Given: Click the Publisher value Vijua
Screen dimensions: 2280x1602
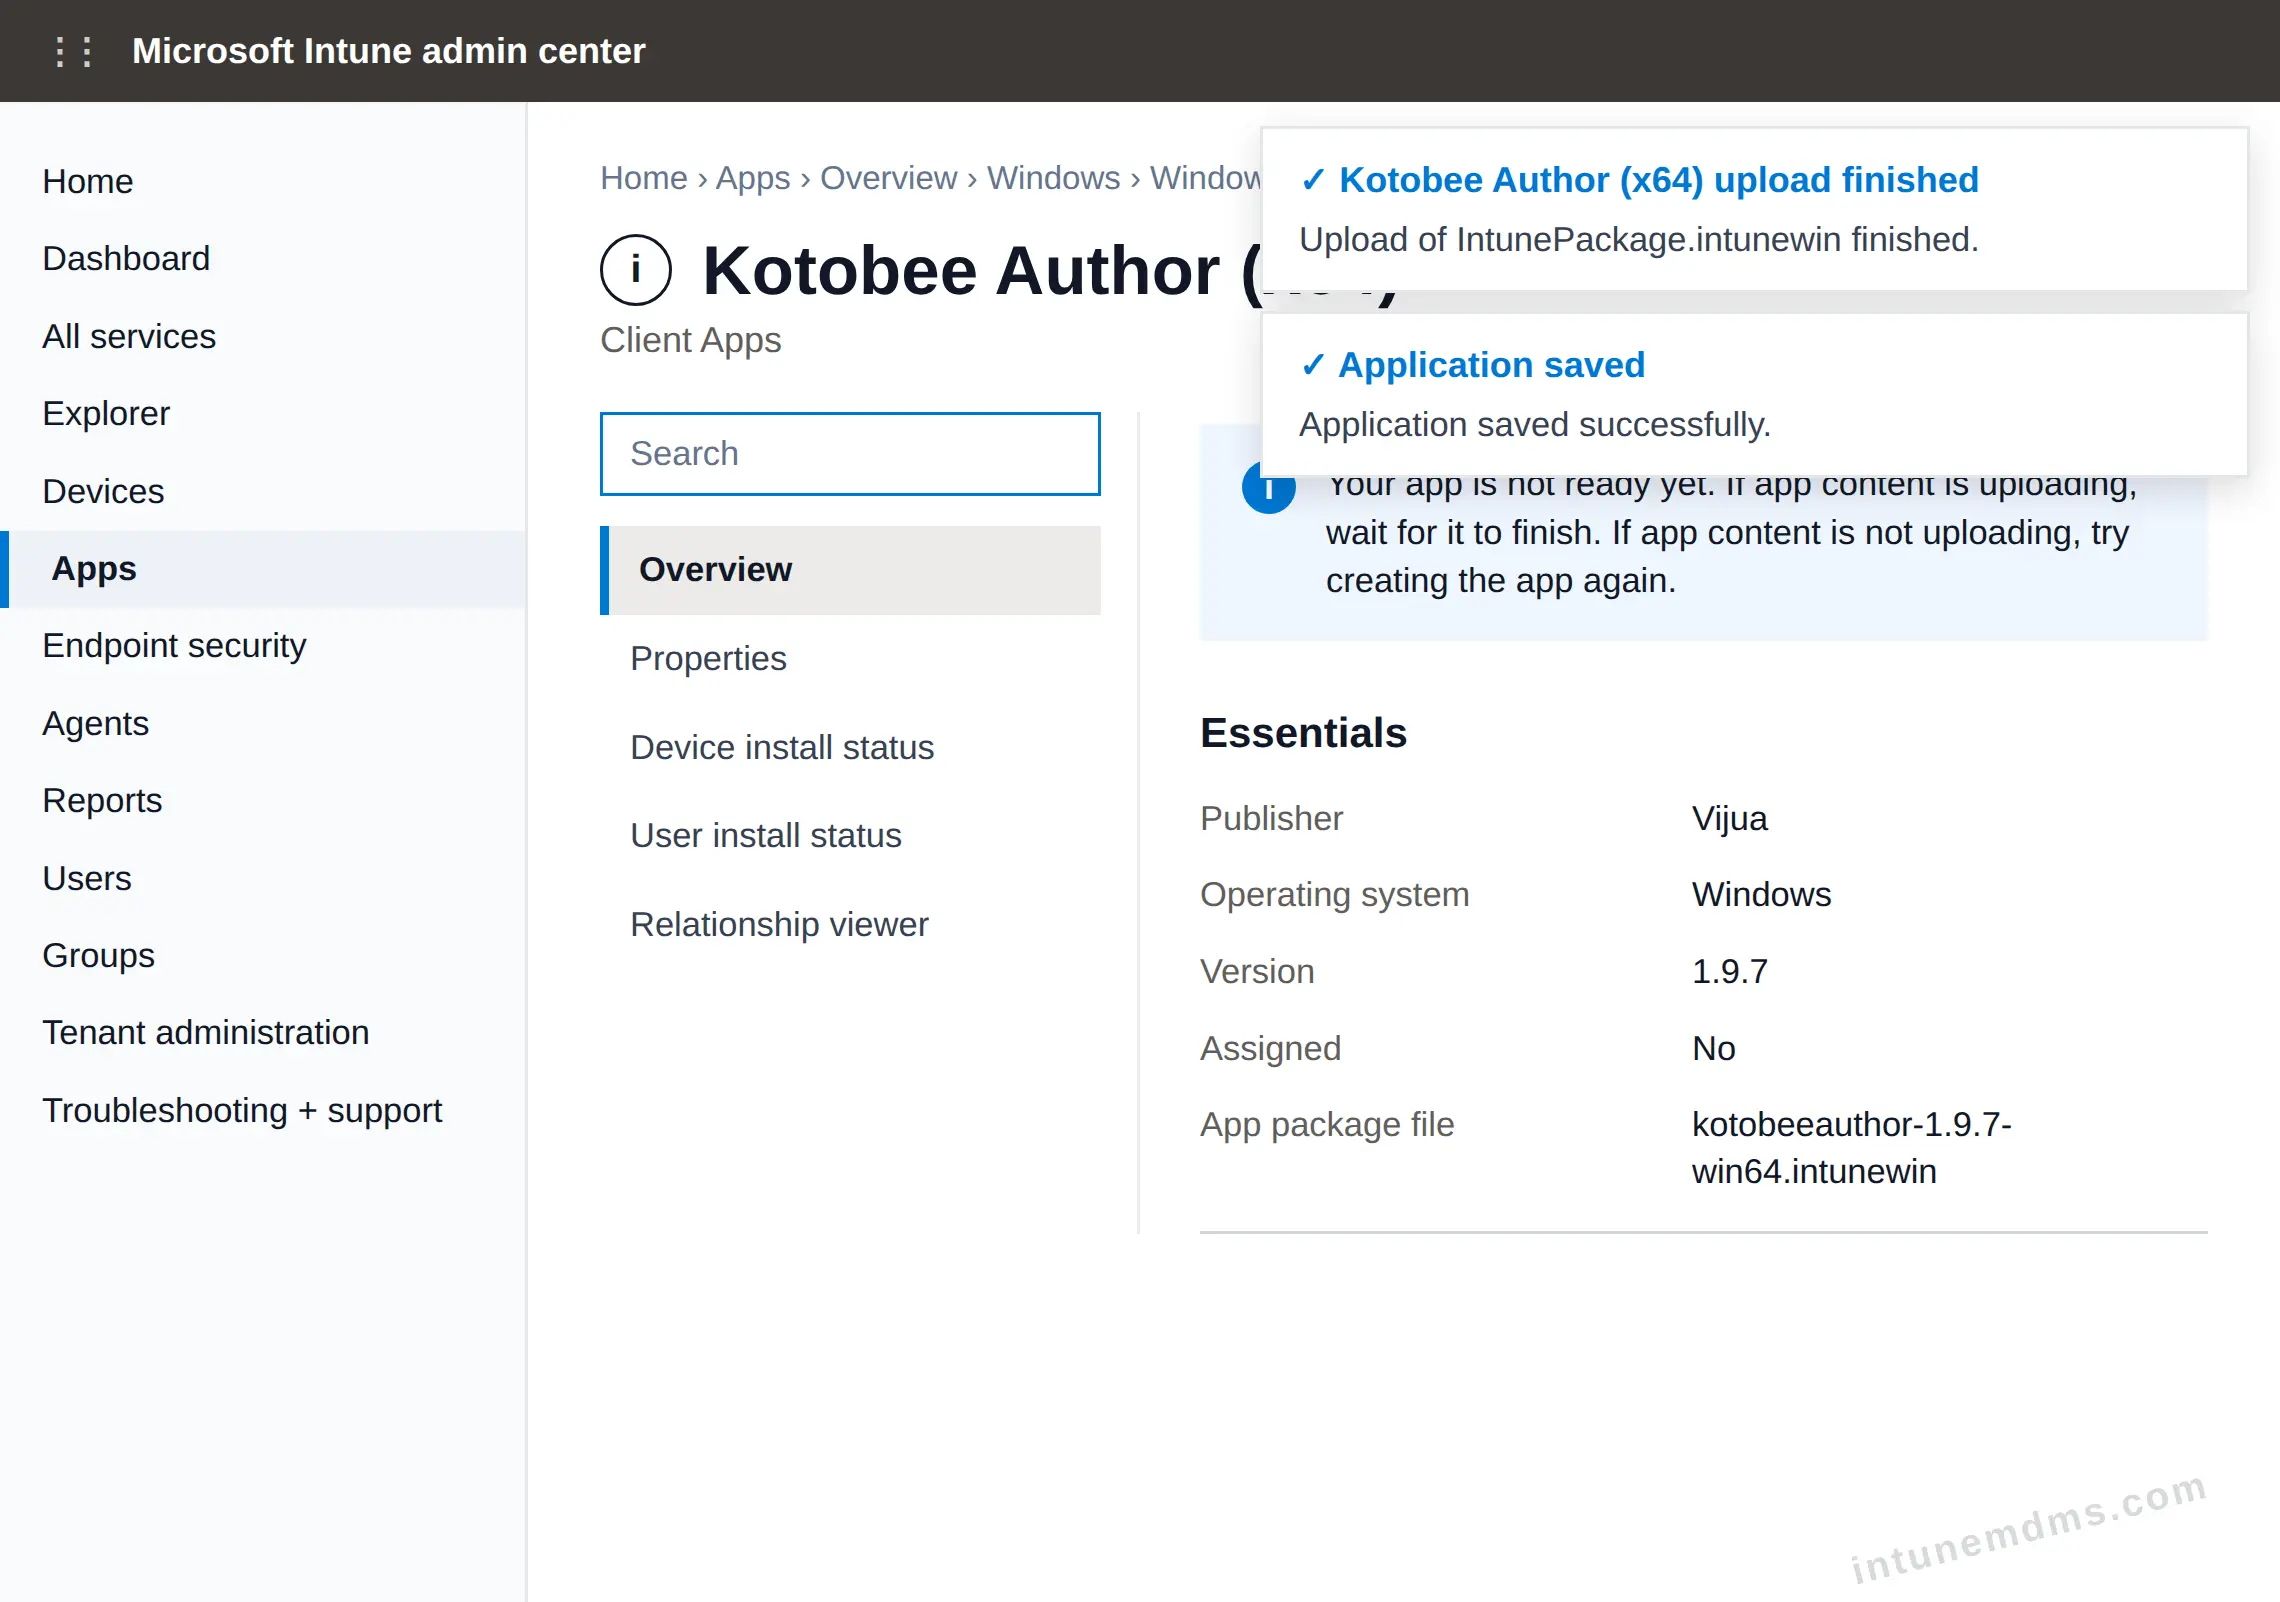Looking at the screenshot, I should tap(1729, 818).
